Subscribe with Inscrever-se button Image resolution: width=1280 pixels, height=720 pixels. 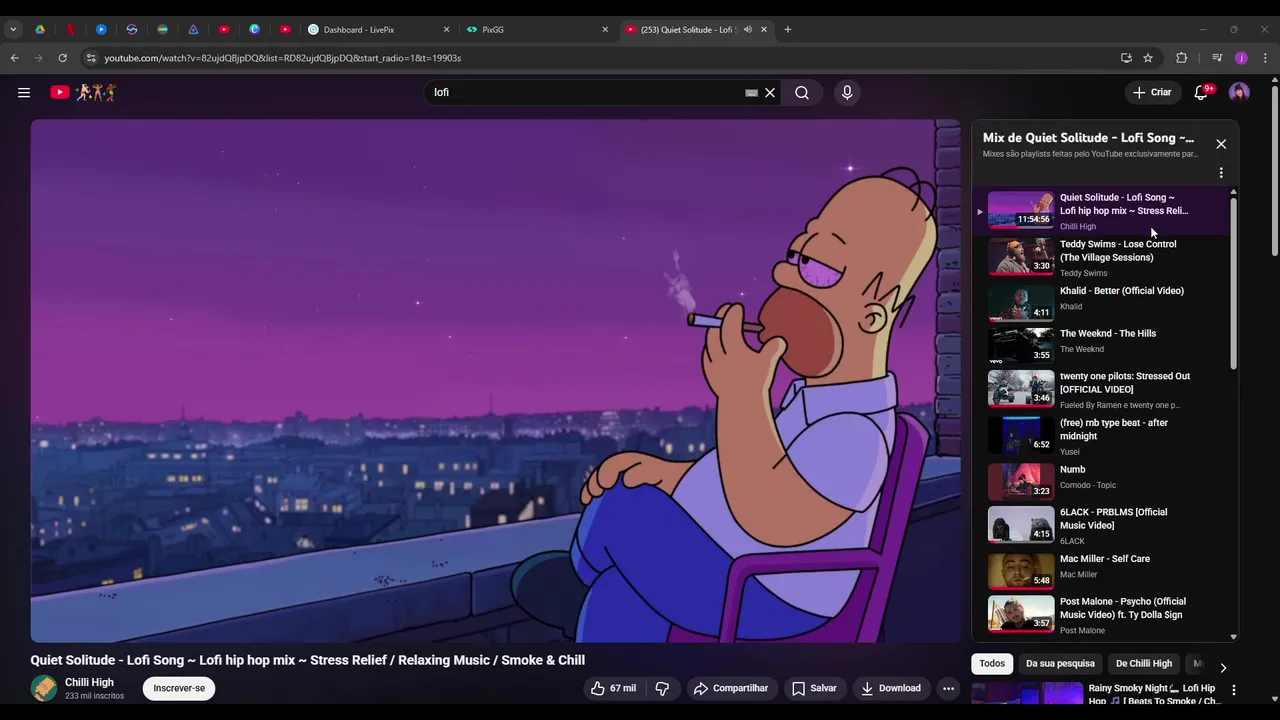point(179,688)
